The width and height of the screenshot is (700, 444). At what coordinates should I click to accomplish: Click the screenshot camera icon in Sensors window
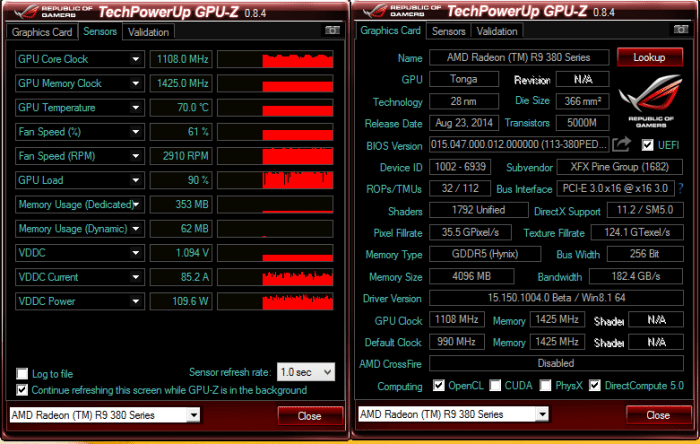pyautogui.click(x=332, y=30)
